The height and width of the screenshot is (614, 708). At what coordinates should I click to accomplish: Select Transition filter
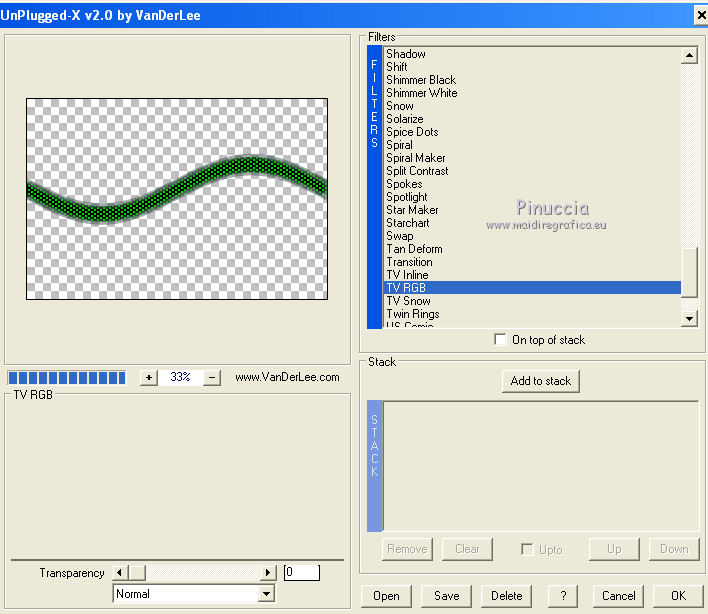pyautogui.click(x=532, y=262)
